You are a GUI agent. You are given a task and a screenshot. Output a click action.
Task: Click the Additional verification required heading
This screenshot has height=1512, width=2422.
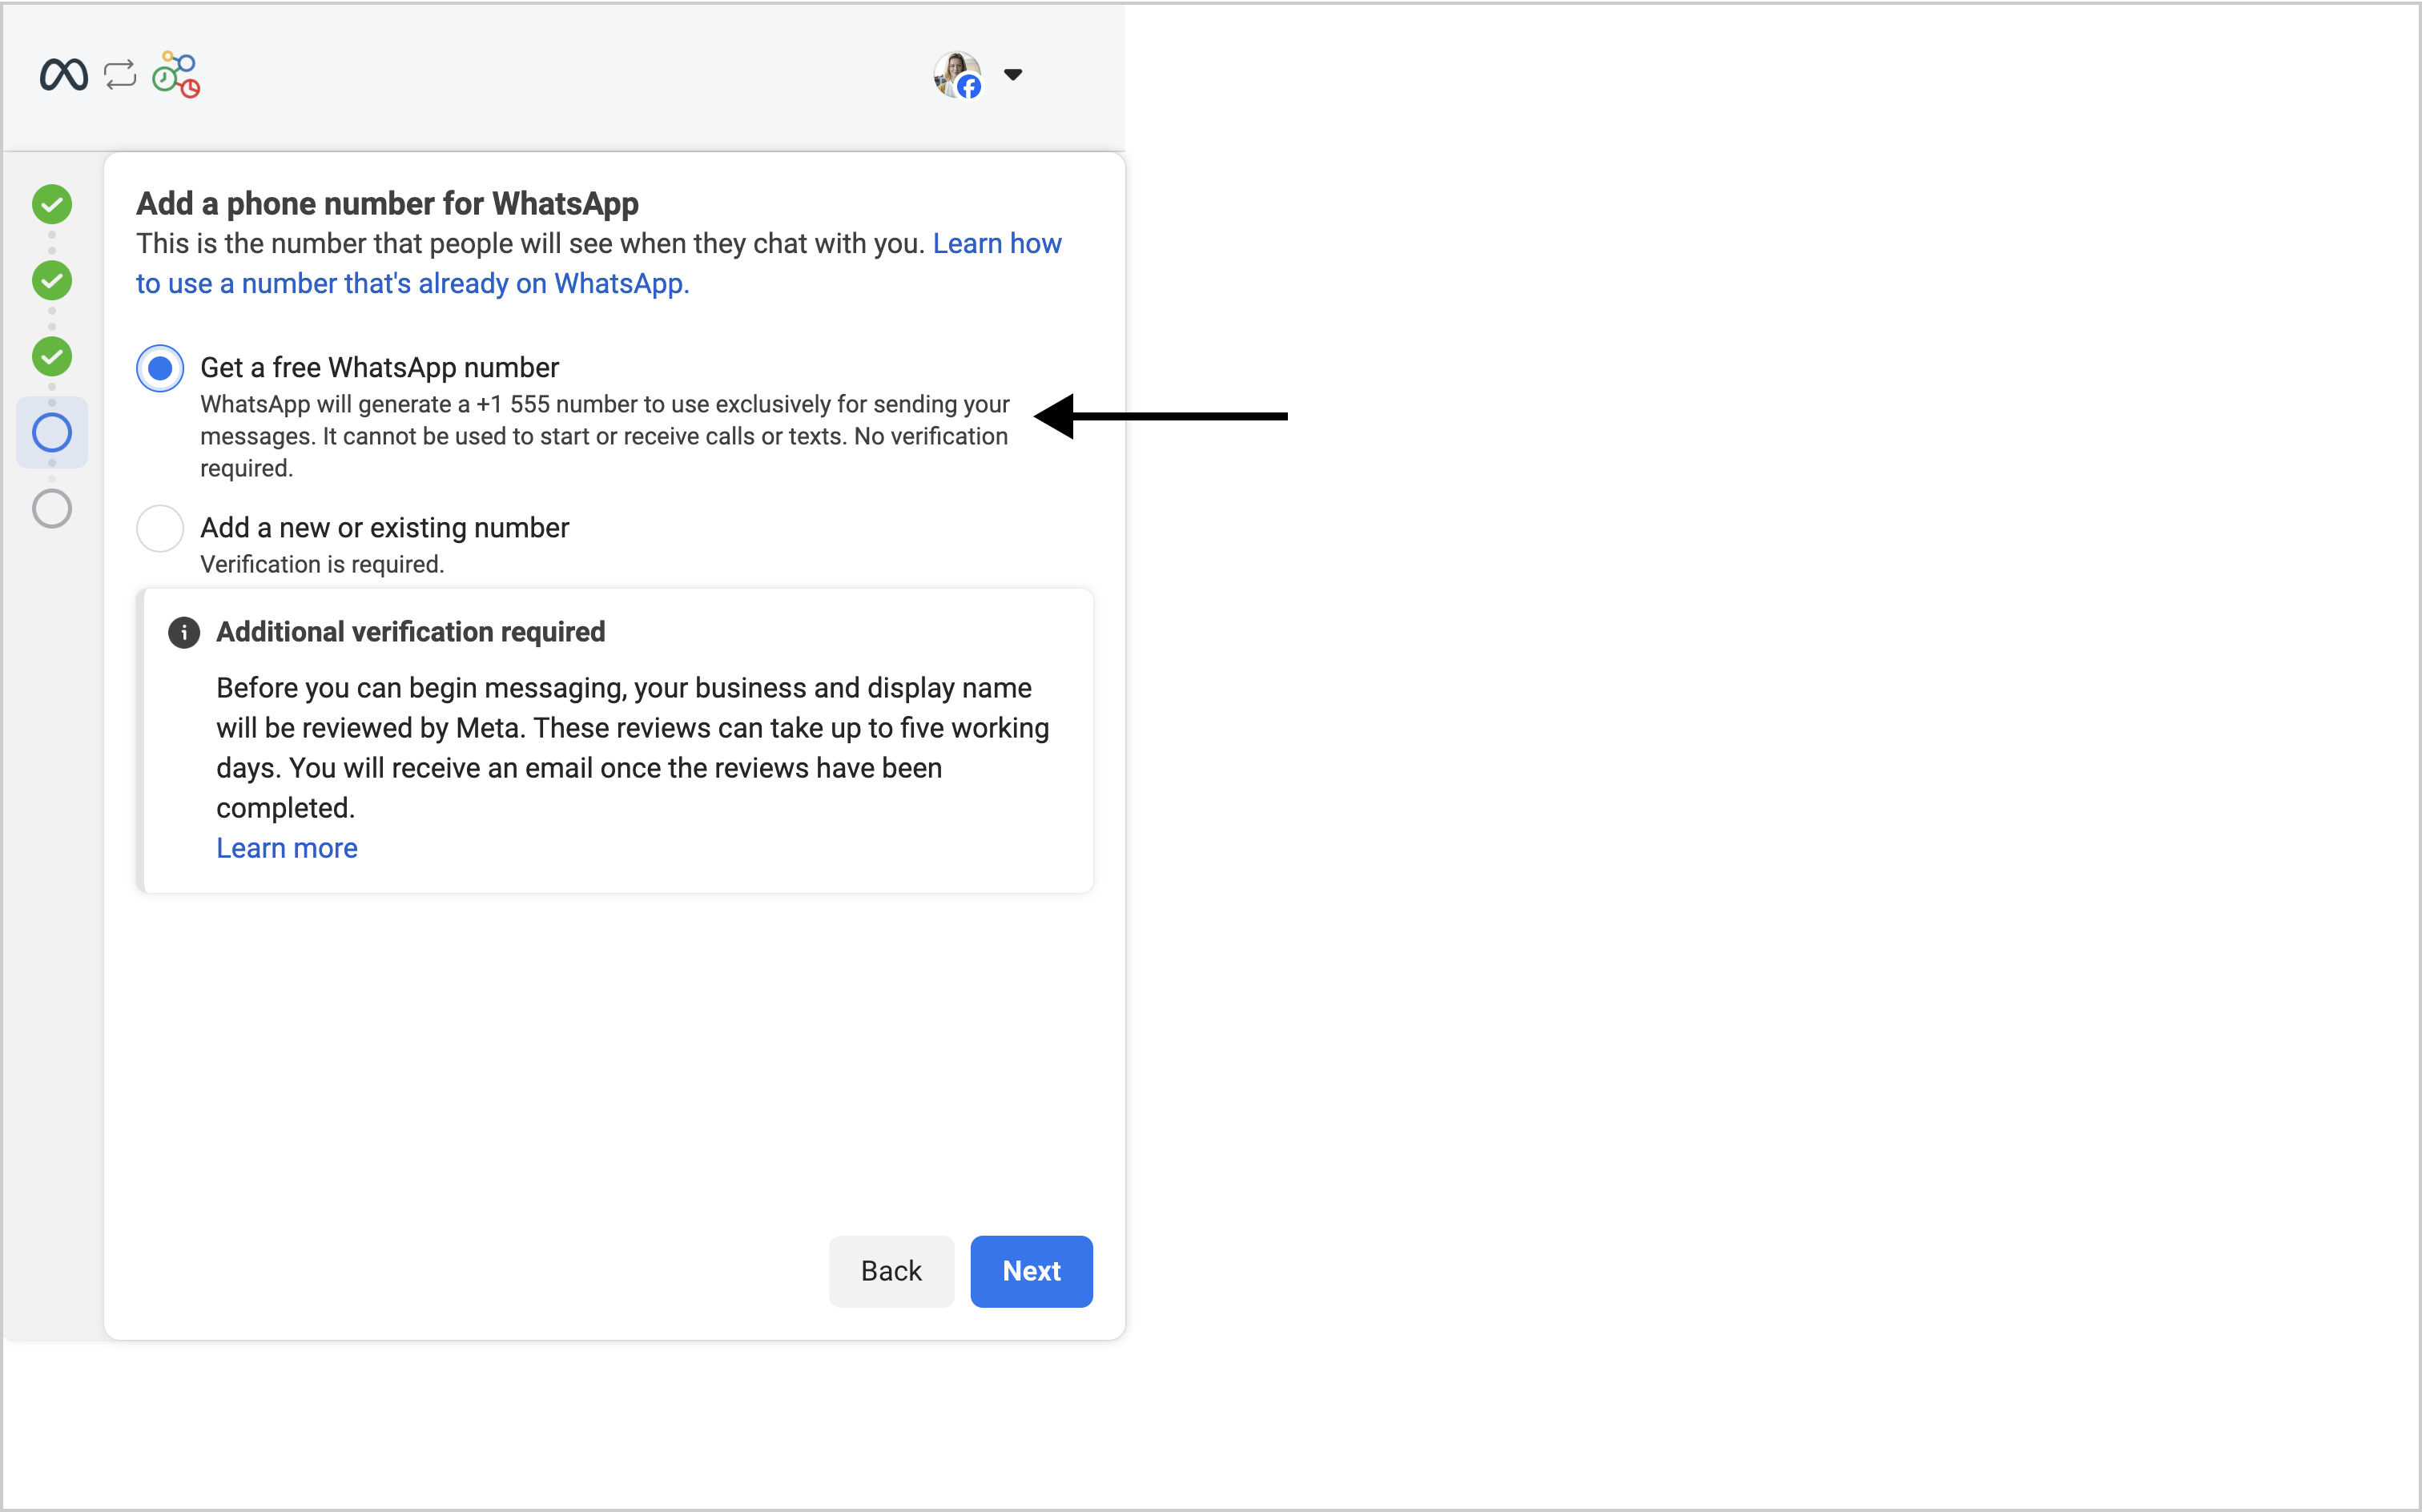[410, 632]
